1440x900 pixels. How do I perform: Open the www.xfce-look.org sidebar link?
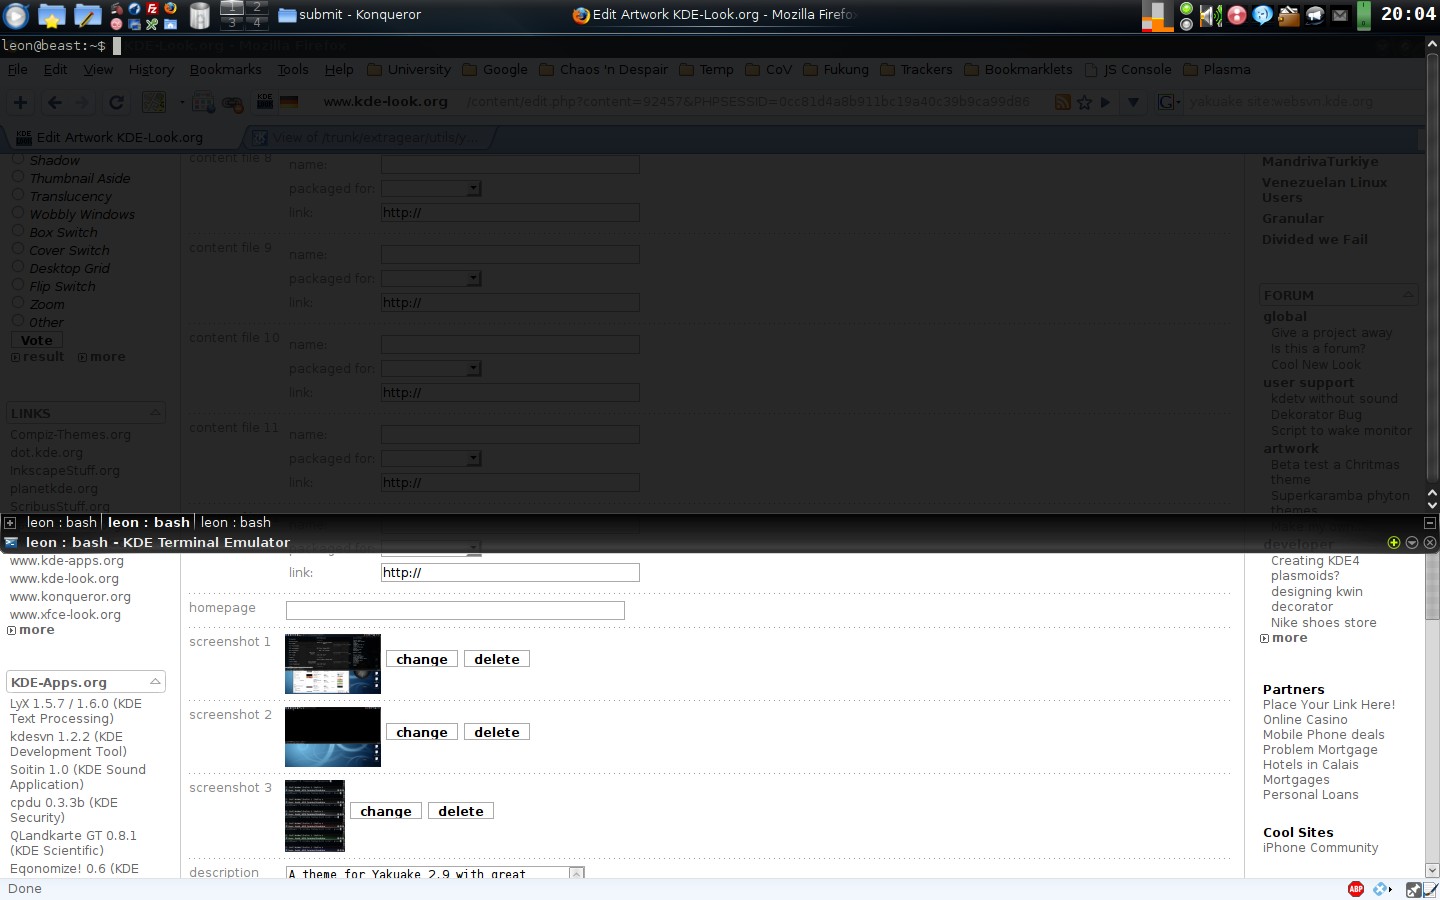pos(65,615)
